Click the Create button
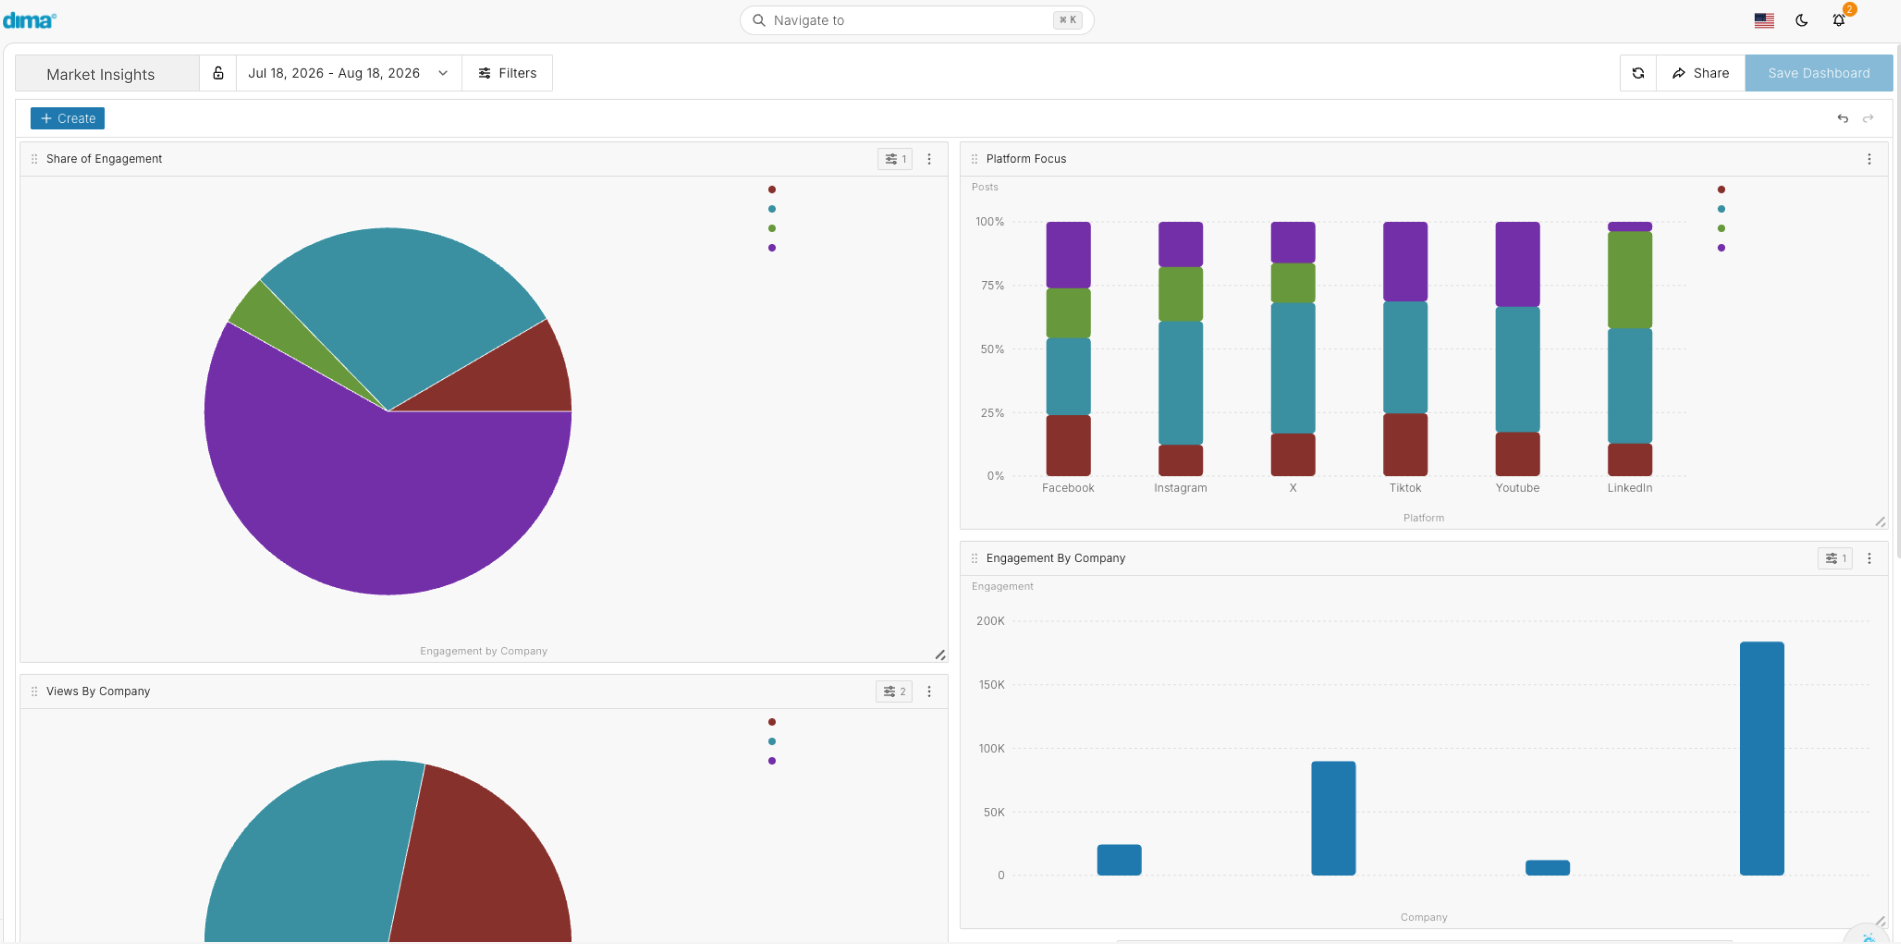 coord(68,118)
